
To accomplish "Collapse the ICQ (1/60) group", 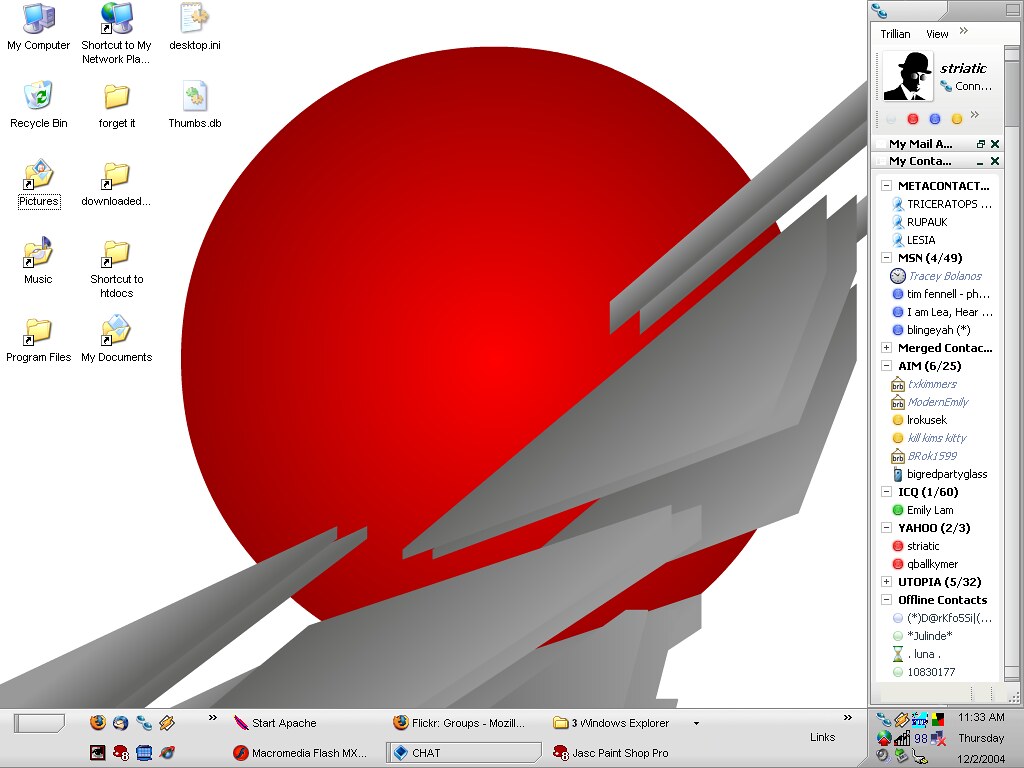I will [x=886, y=492].
